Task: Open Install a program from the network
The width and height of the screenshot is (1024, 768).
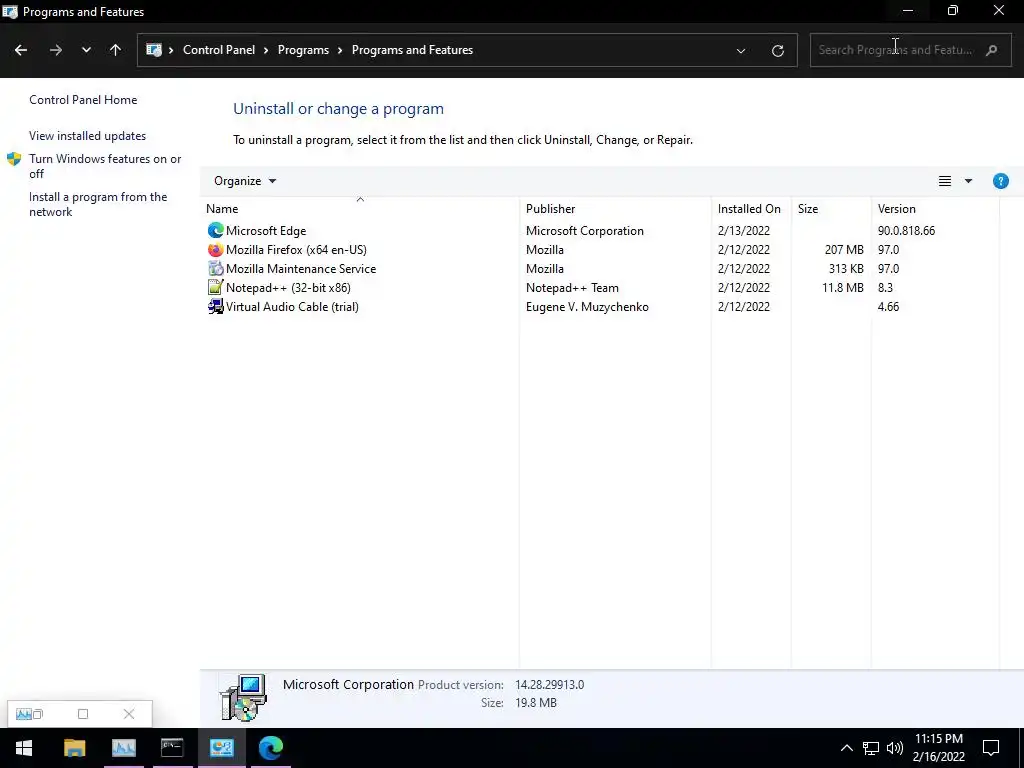Action: [98, 204]
